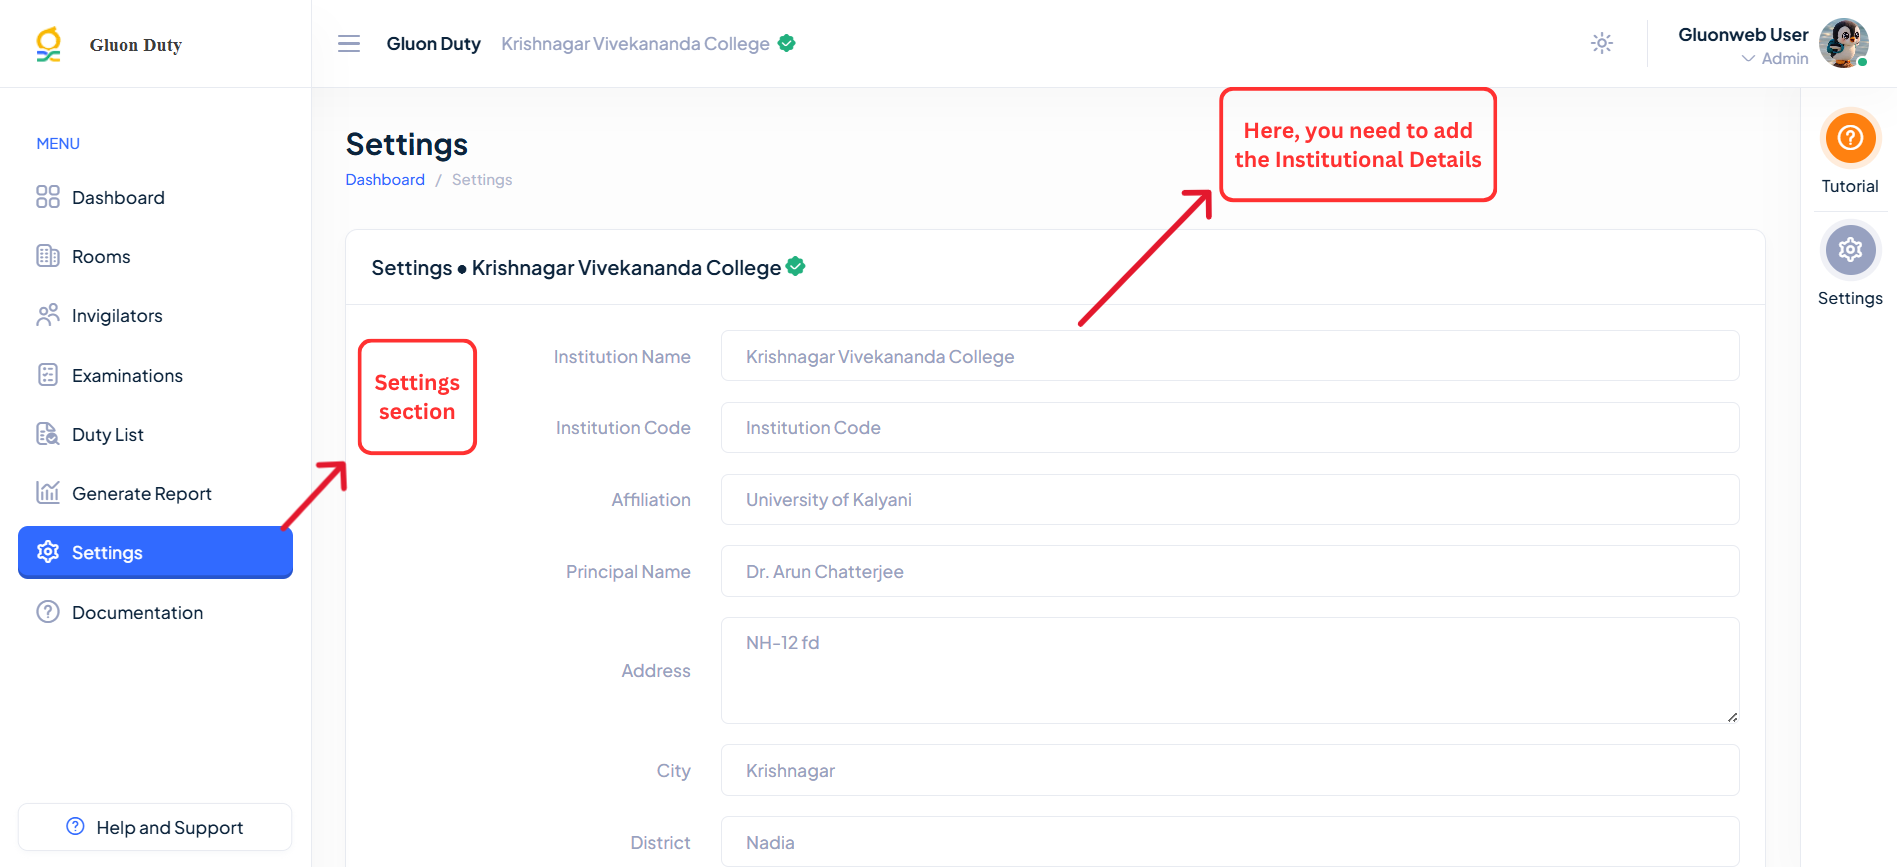The width and height of the screenshot is (1897, 867).
Task: Expand the Admin user dropdown chevron
Action: click(x=1748, y=59)
